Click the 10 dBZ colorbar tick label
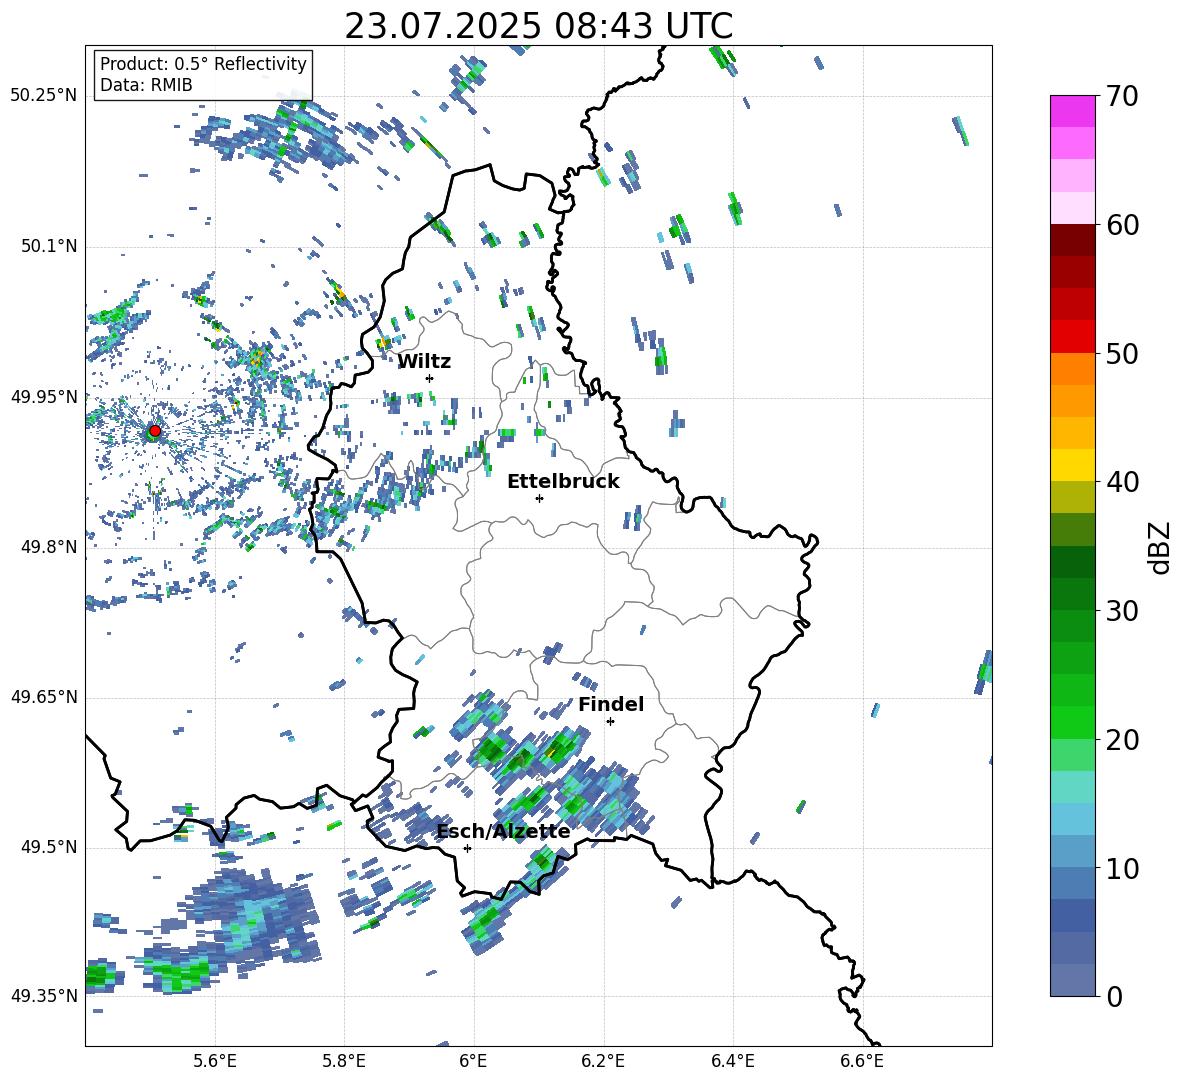The height and width of the screenshot is (1081, 1184). [1122, 868]
